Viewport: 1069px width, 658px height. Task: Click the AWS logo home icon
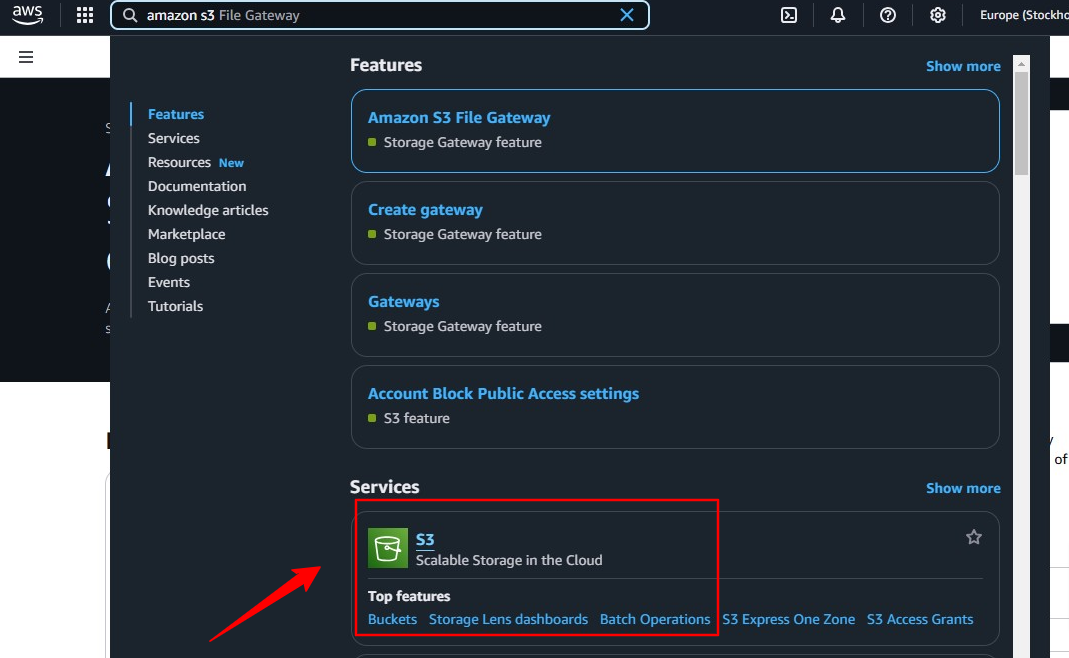pyautogui.click(x=27, y=15)
